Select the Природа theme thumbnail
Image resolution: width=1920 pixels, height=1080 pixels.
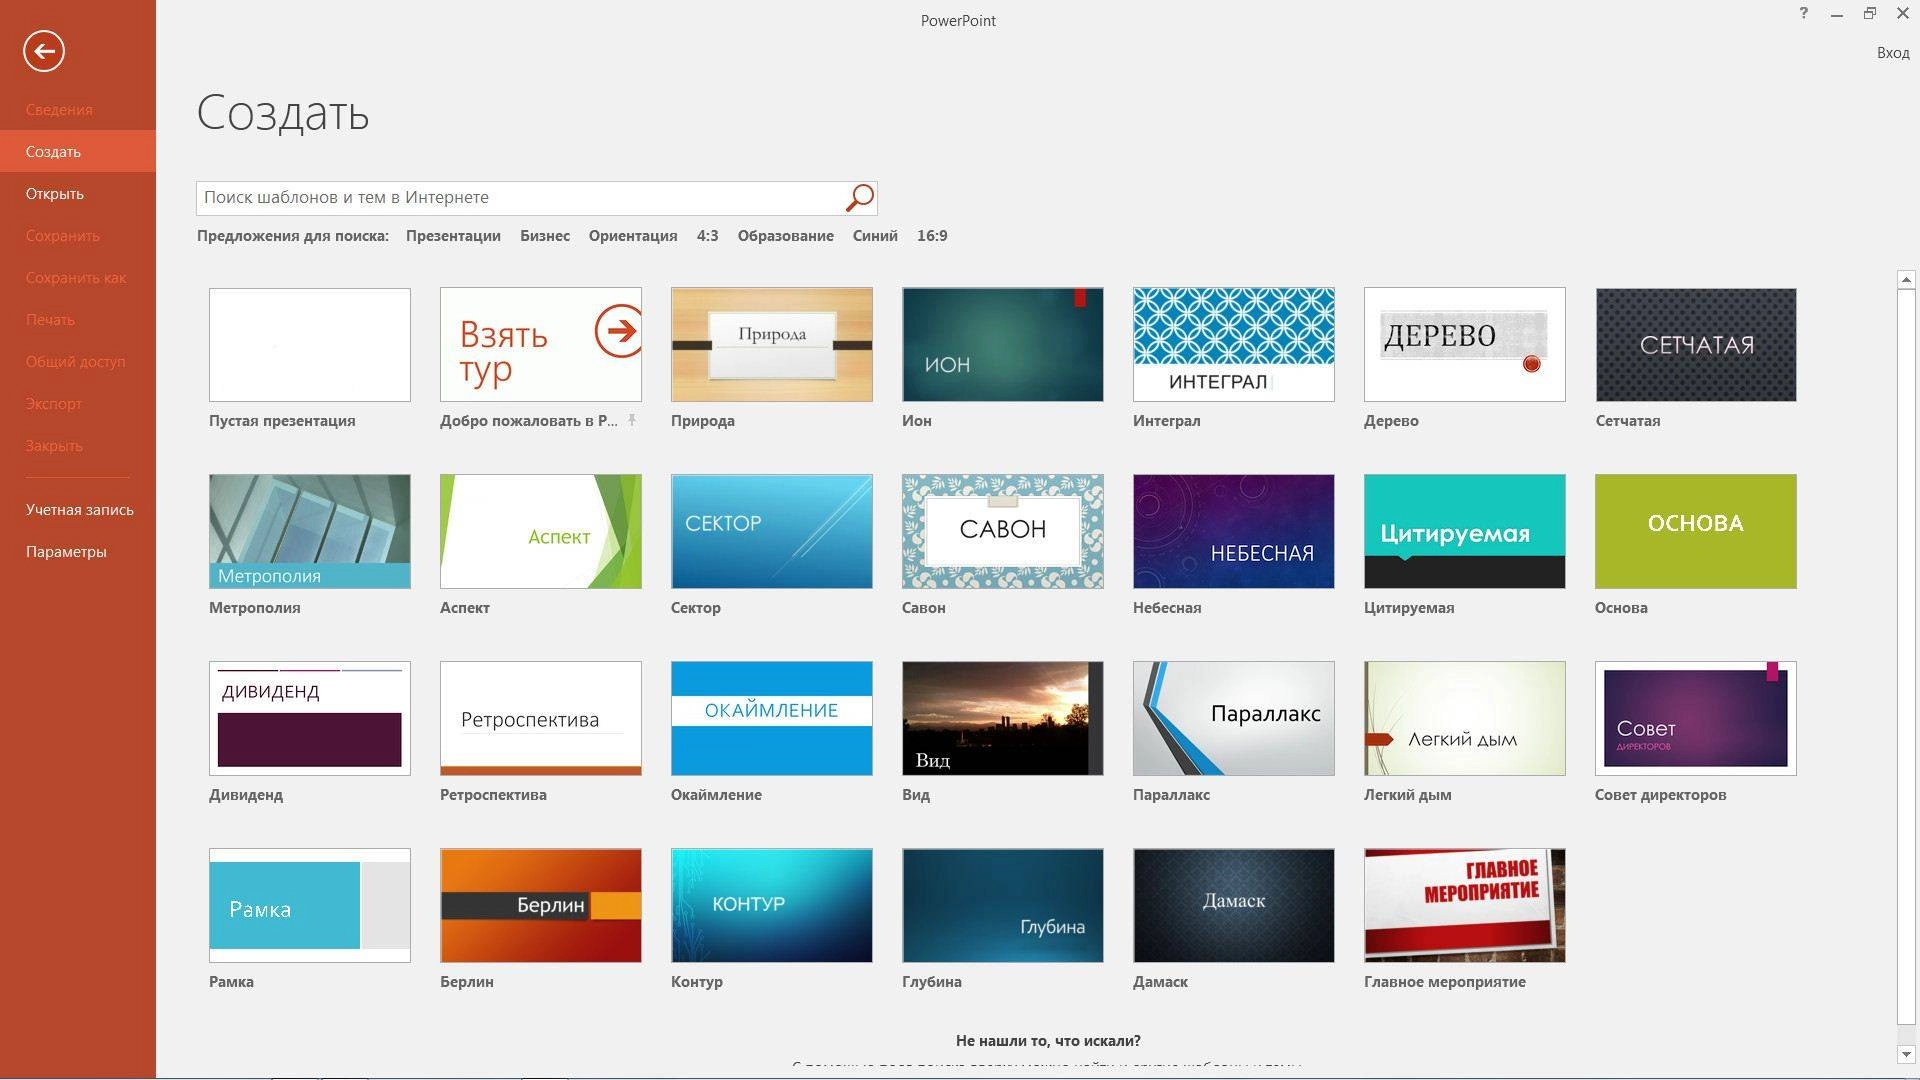(x=772, y=345)
